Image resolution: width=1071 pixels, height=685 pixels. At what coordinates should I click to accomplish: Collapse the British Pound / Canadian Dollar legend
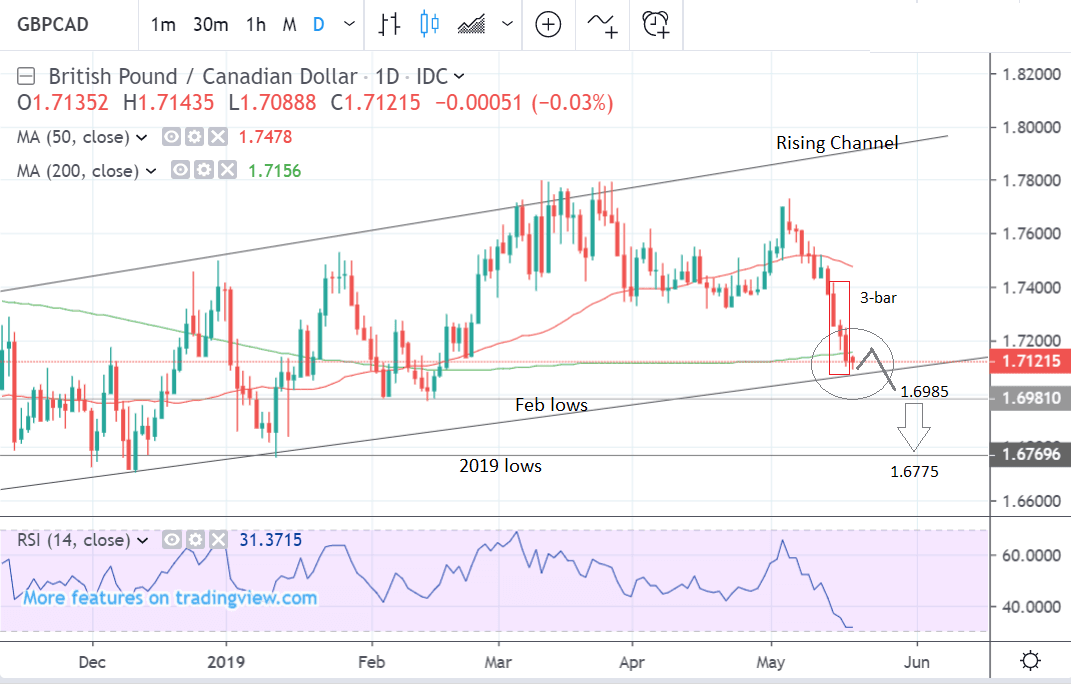(x=27, y=76)
